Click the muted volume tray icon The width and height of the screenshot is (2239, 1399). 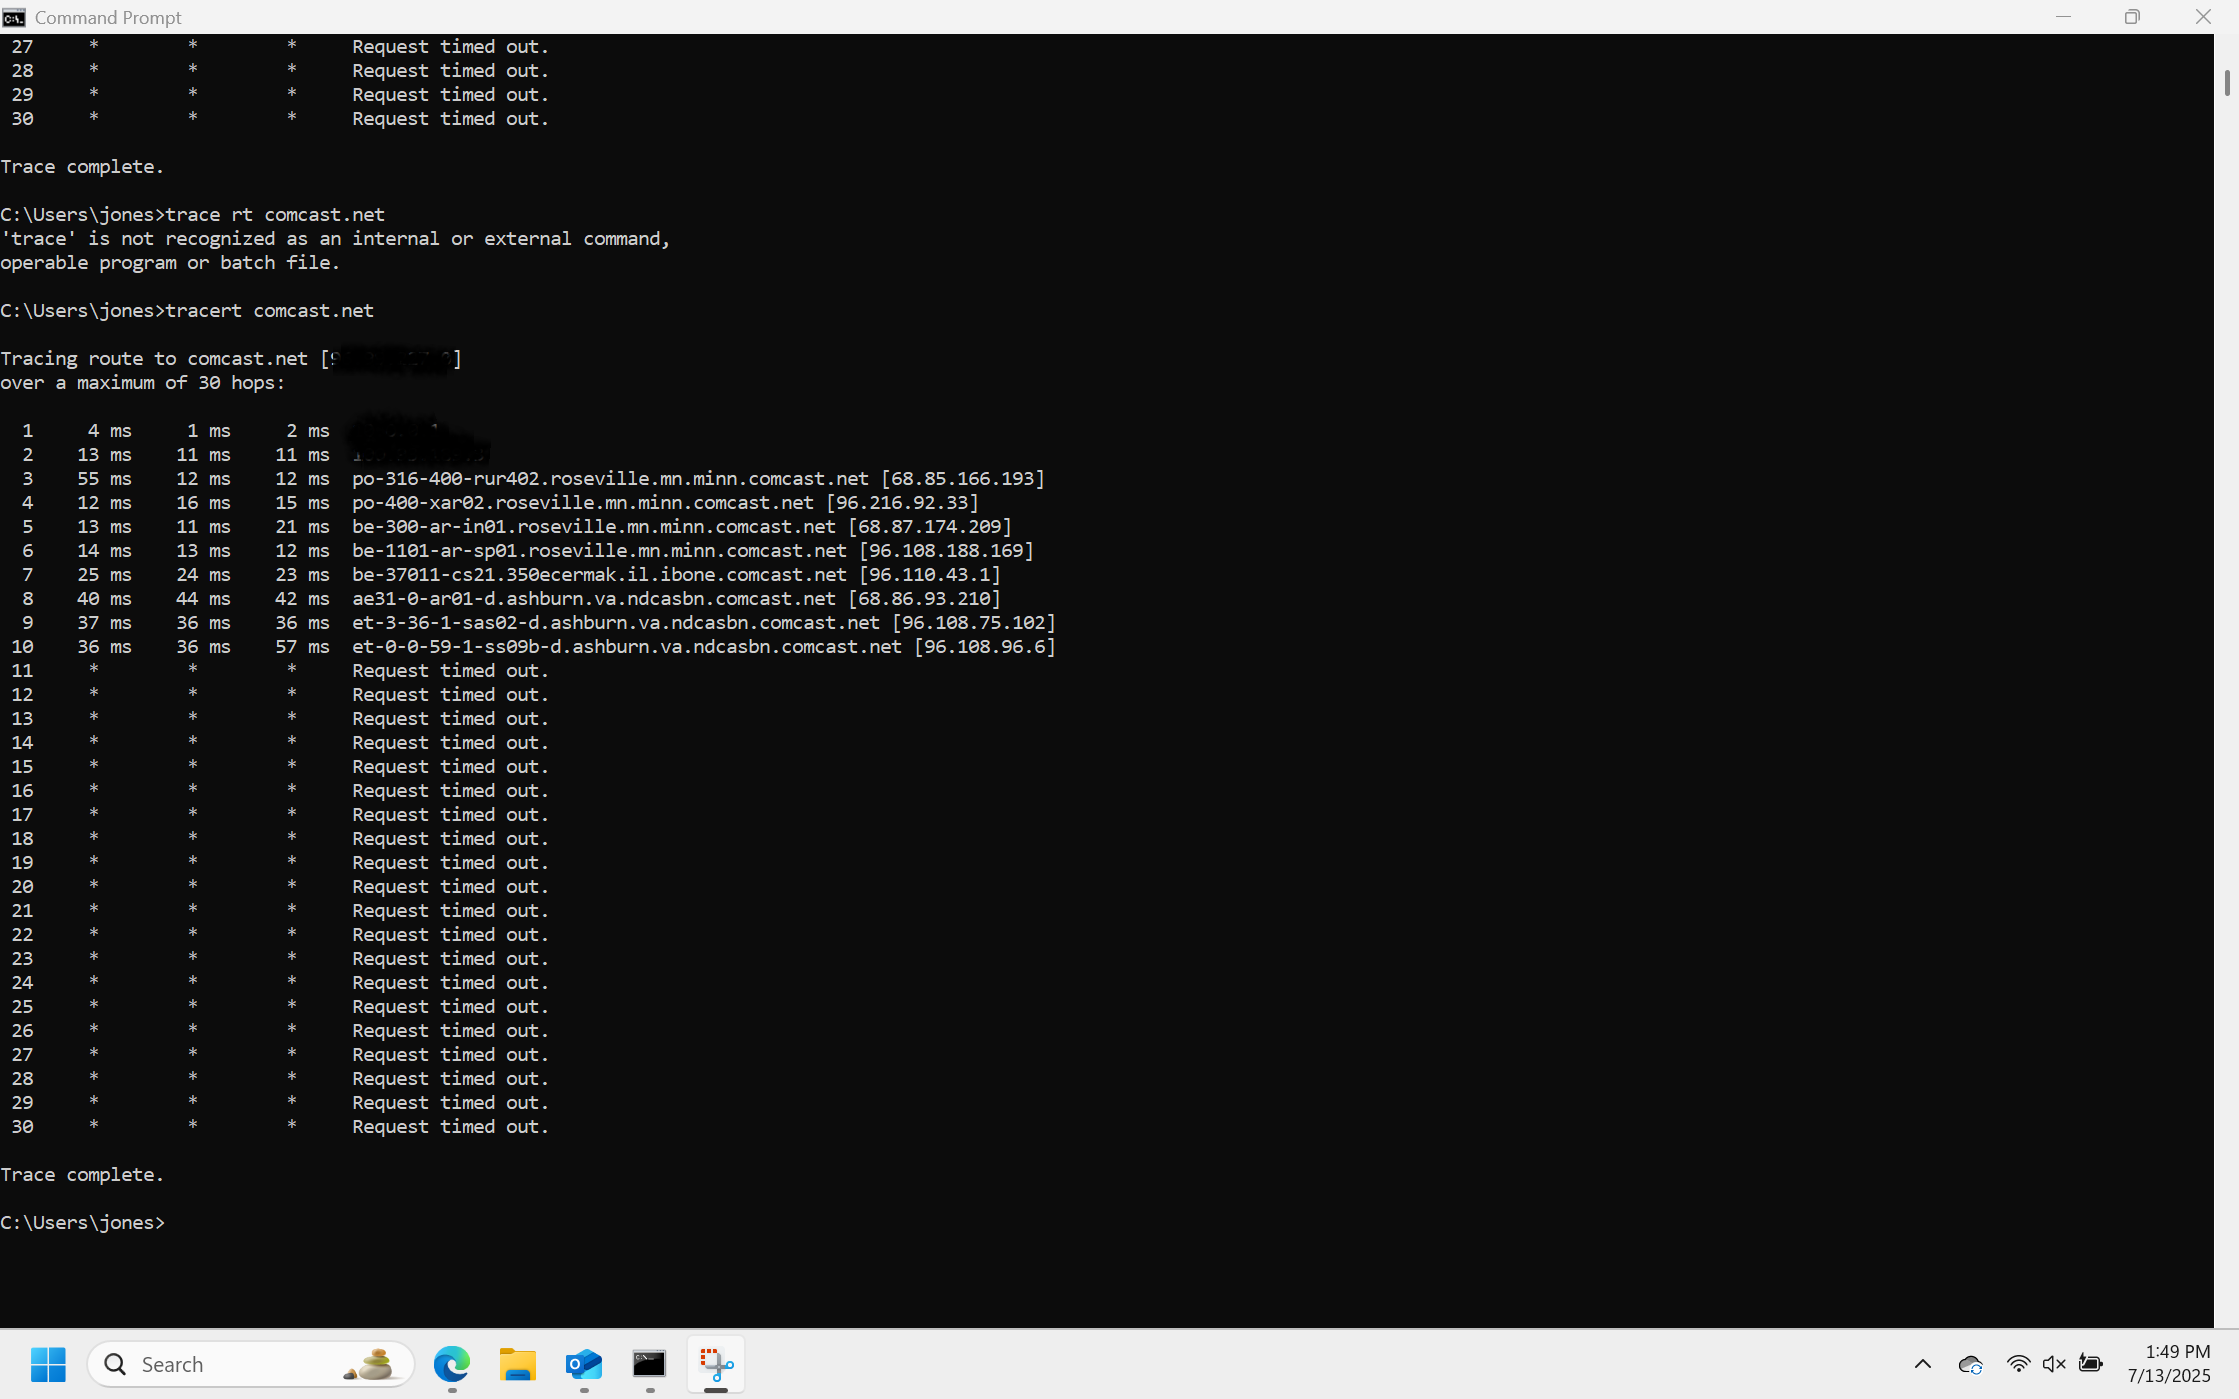[2054, 1364]
